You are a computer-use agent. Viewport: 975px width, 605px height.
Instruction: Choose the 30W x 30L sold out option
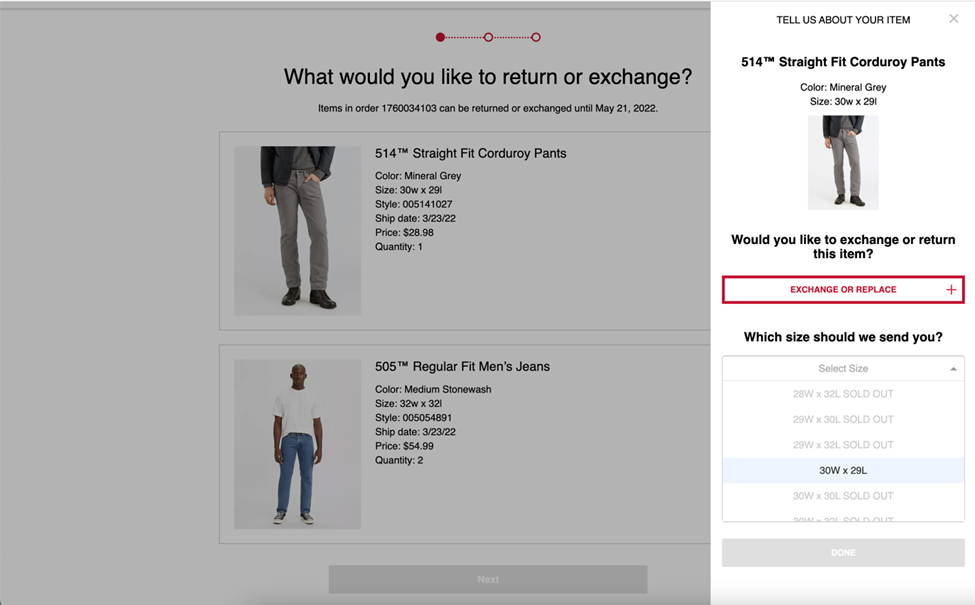tap(842, 496)
